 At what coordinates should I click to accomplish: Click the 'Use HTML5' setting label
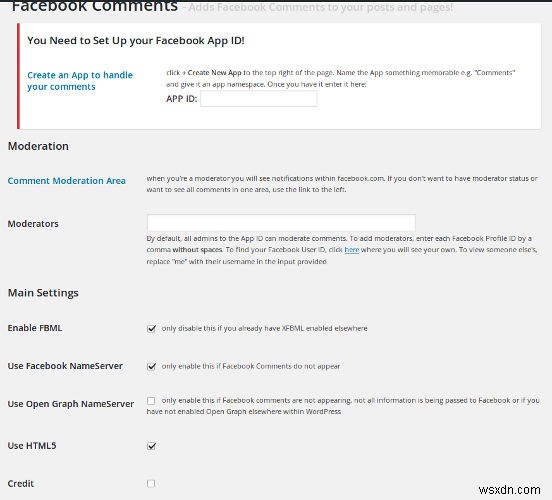[32, 446]
